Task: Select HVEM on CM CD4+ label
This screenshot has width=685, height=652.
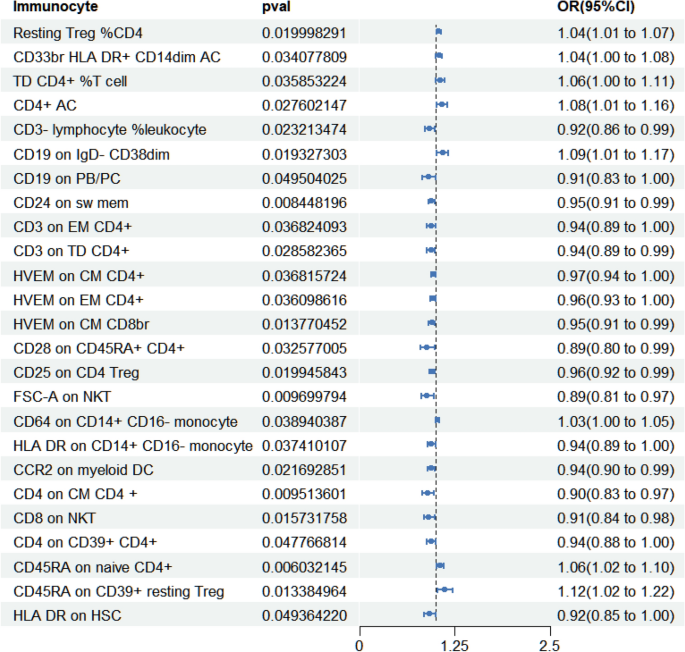Action: [x=79, y=276]
